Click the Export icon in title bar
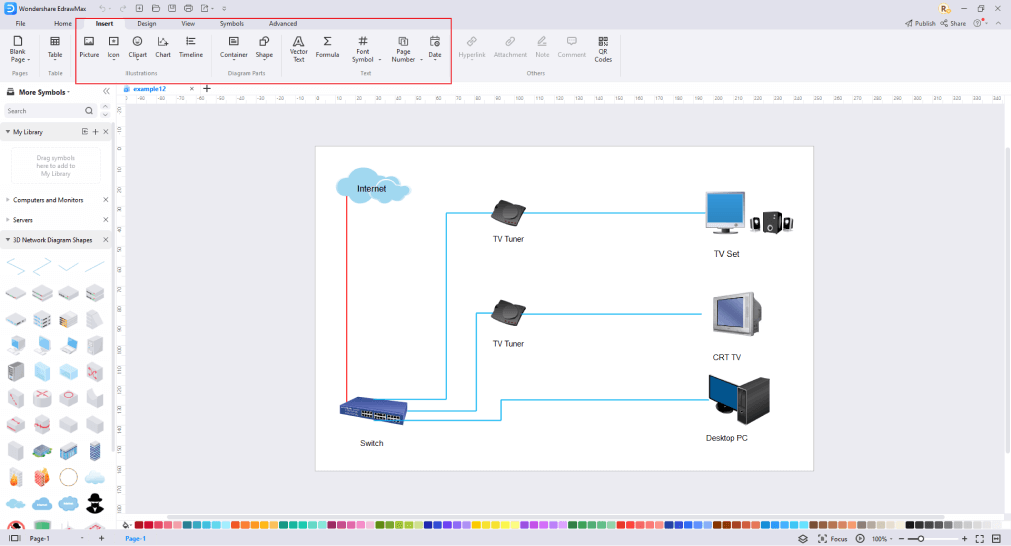 point(204,8)
